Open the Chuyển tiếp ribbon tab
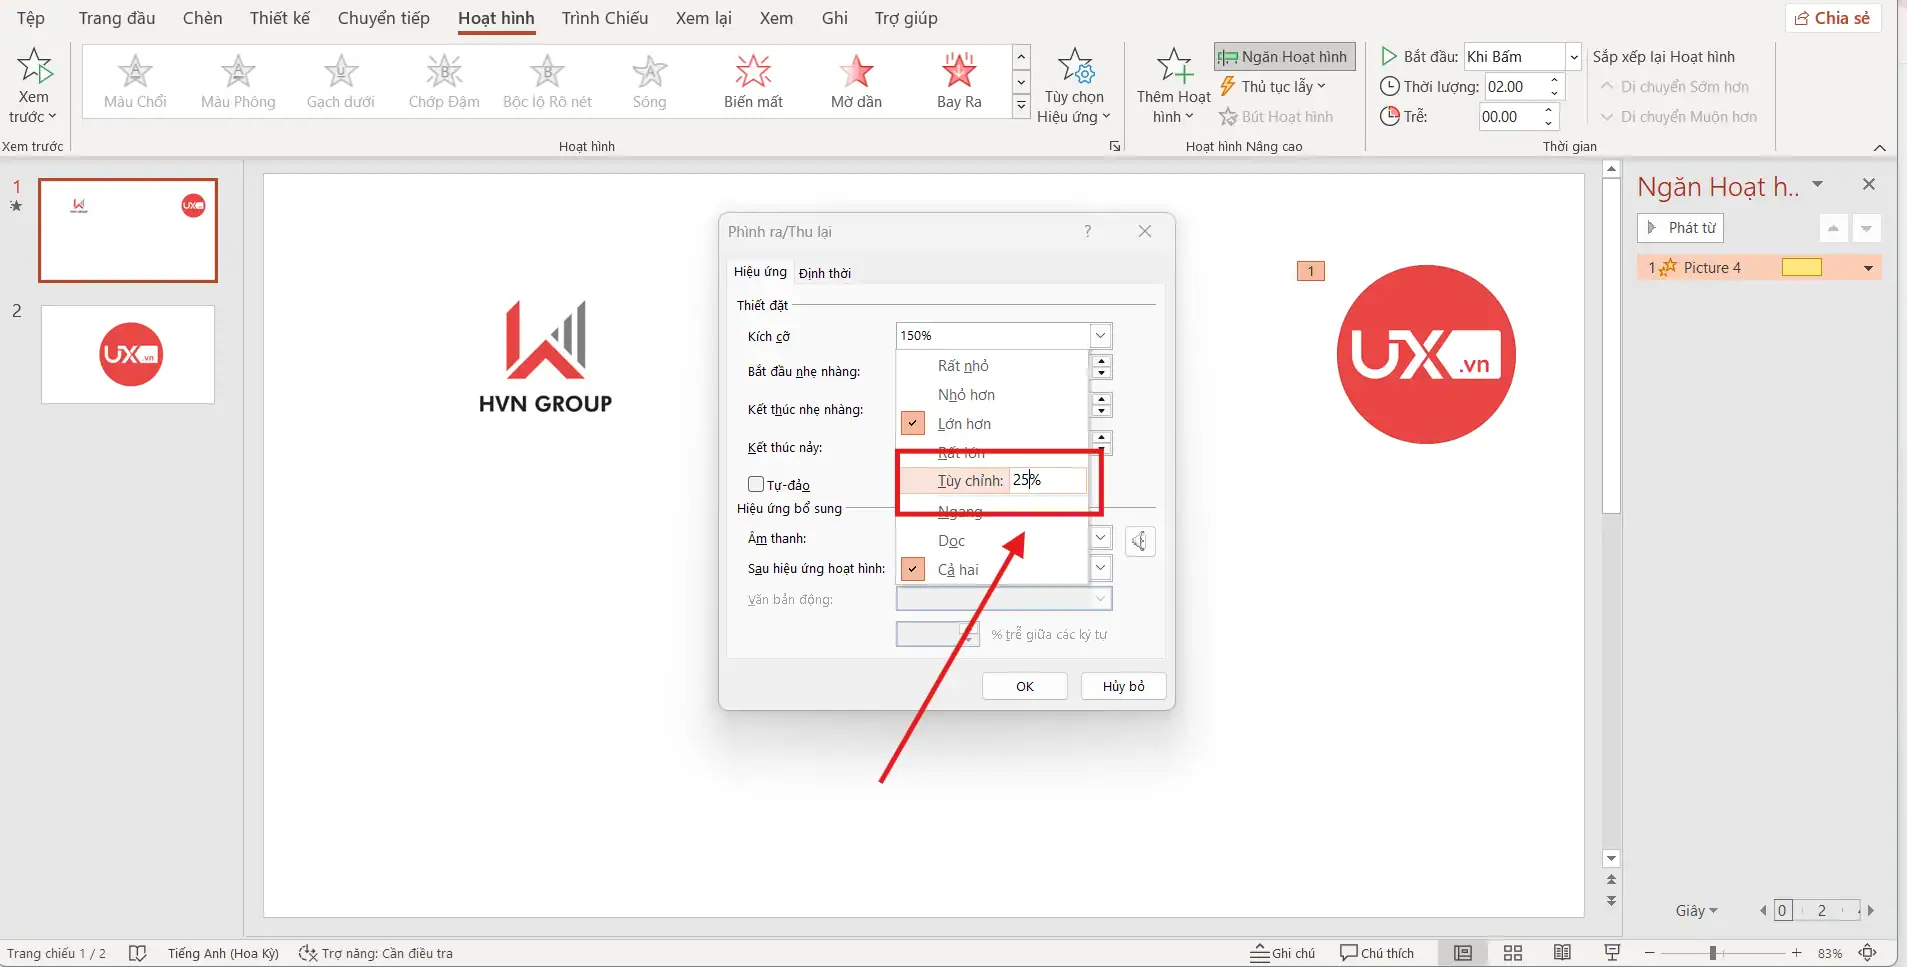 point(383,18)
